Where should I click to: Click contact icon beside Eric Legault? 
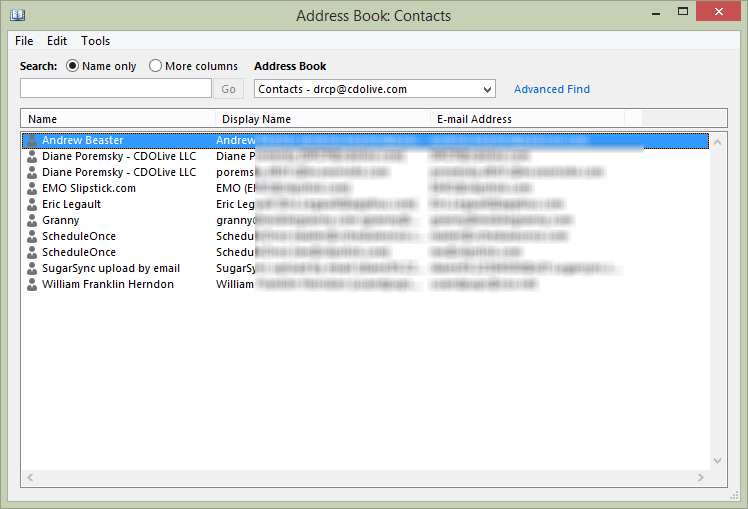point(32,204)
